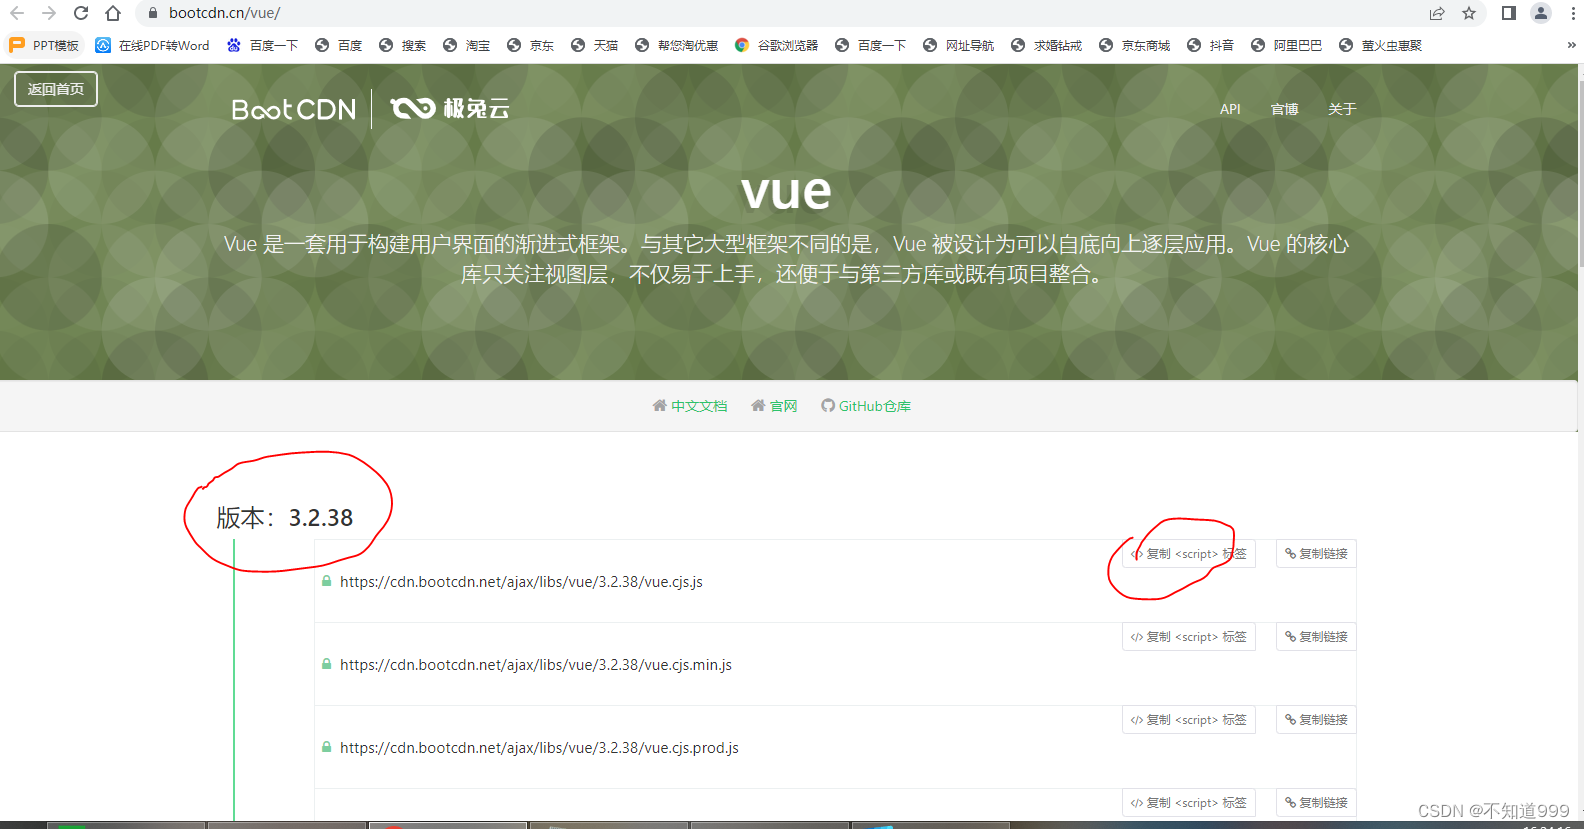Screen dimensions: 1584x829
Task: Click the lock icon beside vue.cjs.min.js
Action: tap(326, 664)
